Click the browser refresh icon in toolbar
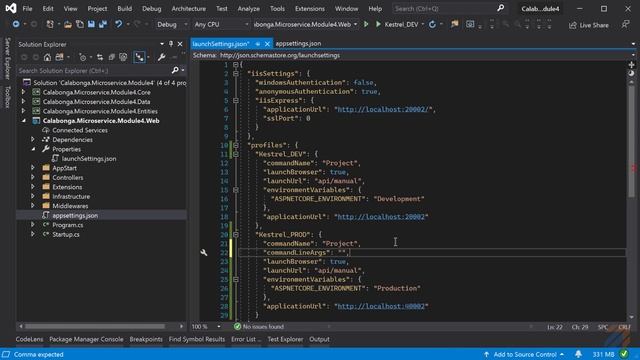This screenshot has width=640, height=360. [432, 24]
